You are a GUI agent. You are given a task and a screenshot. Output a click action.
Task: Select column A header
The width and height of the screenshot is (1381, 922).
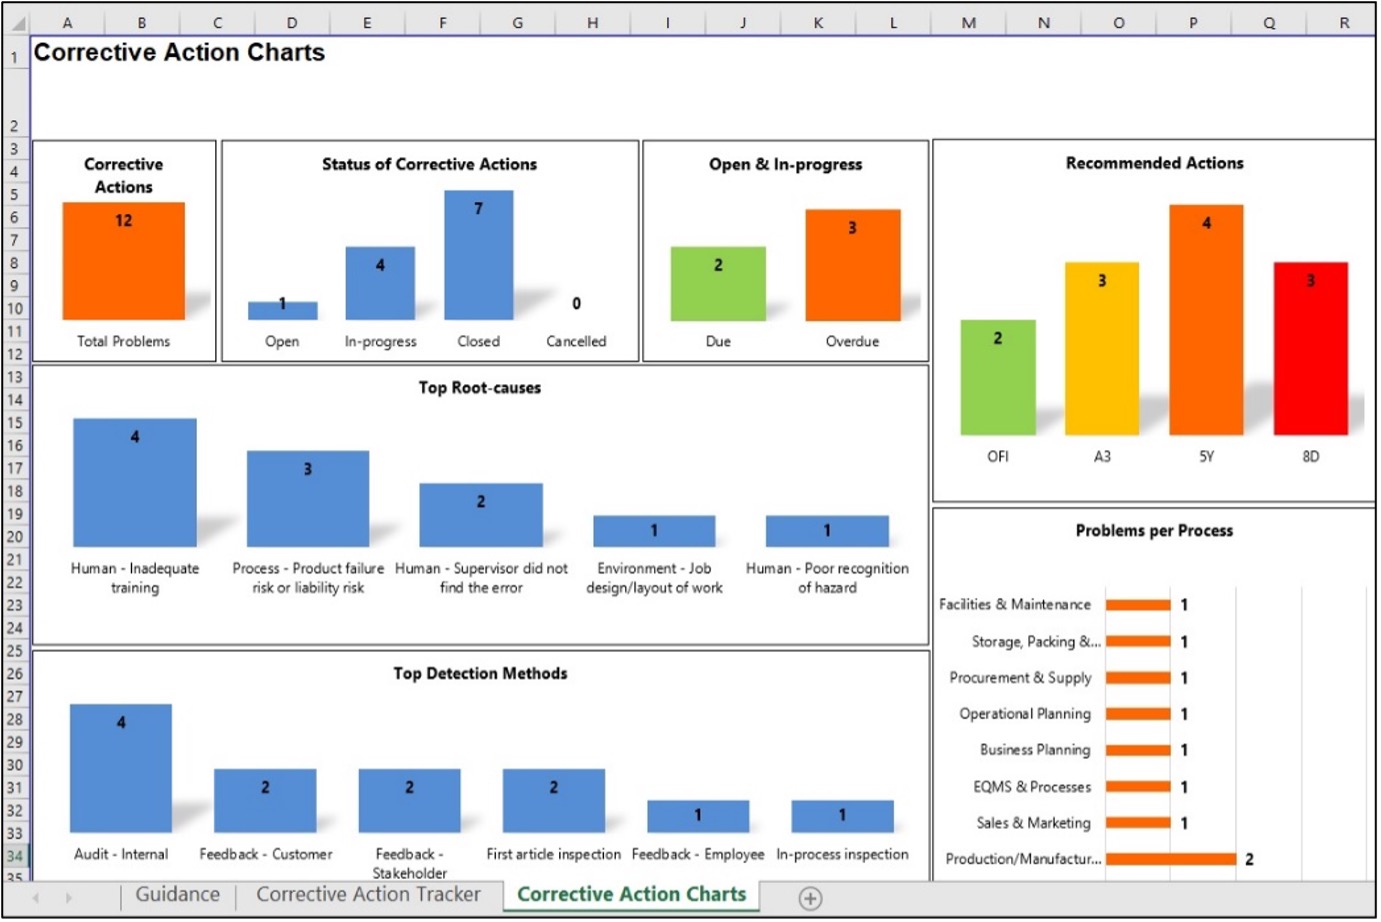67,23
